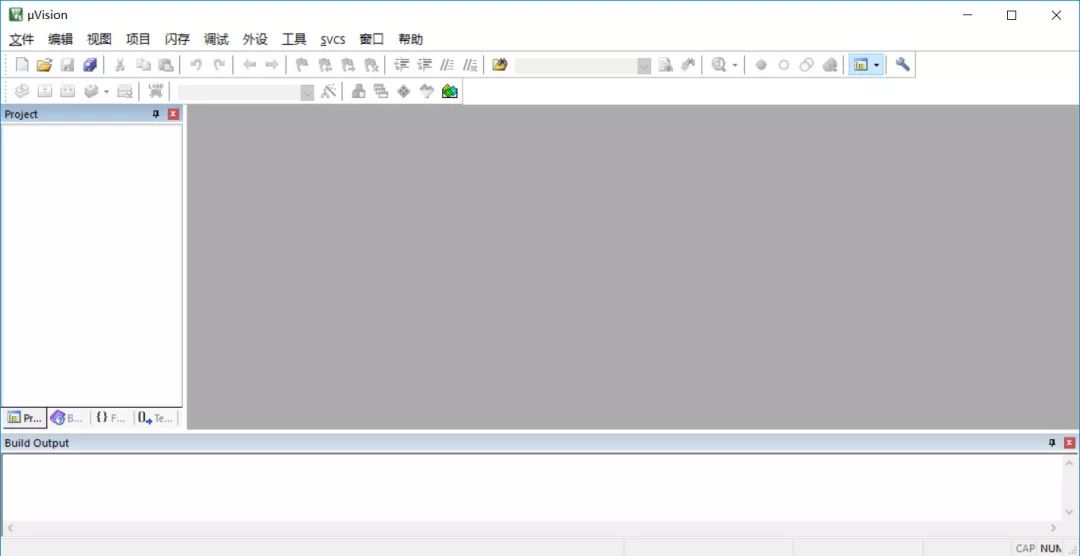The image size is (1080, 556).
Task: Cut selection using the scissors icon
Action: point(120,65)
